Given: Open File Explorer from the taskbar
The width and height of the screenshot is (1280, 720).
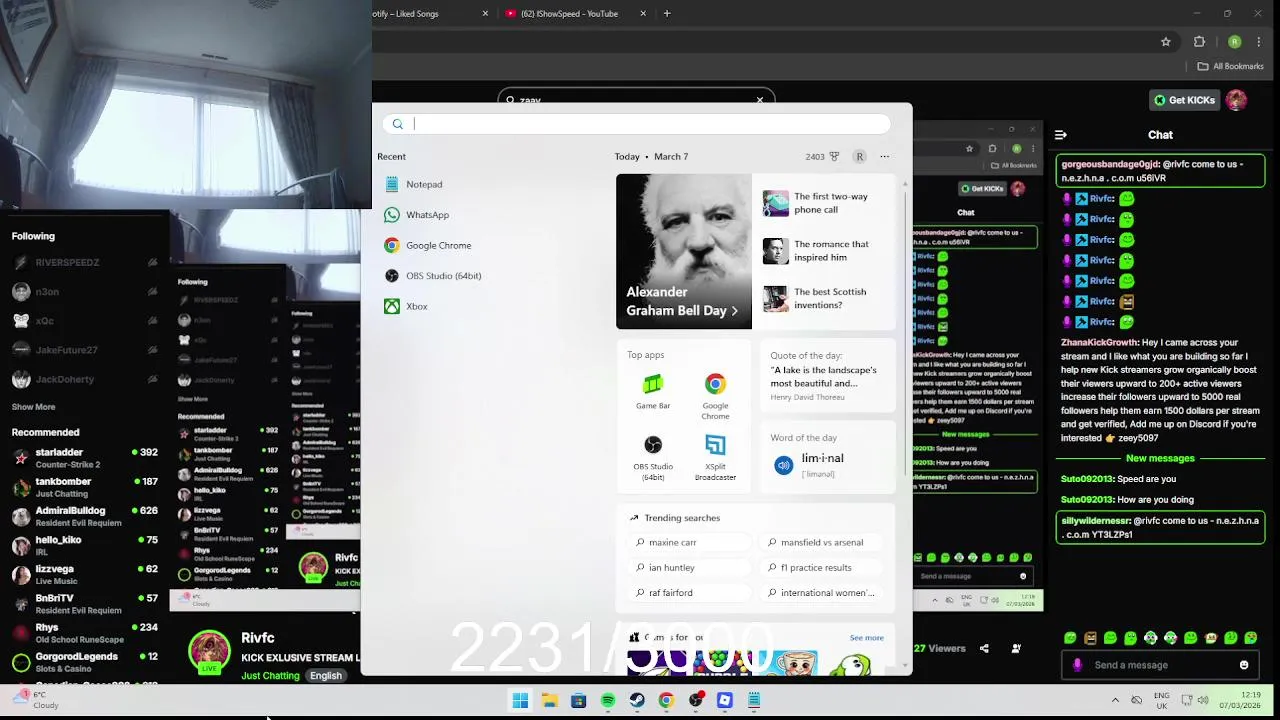Looking at the screenshot, I should pos(549,701).
